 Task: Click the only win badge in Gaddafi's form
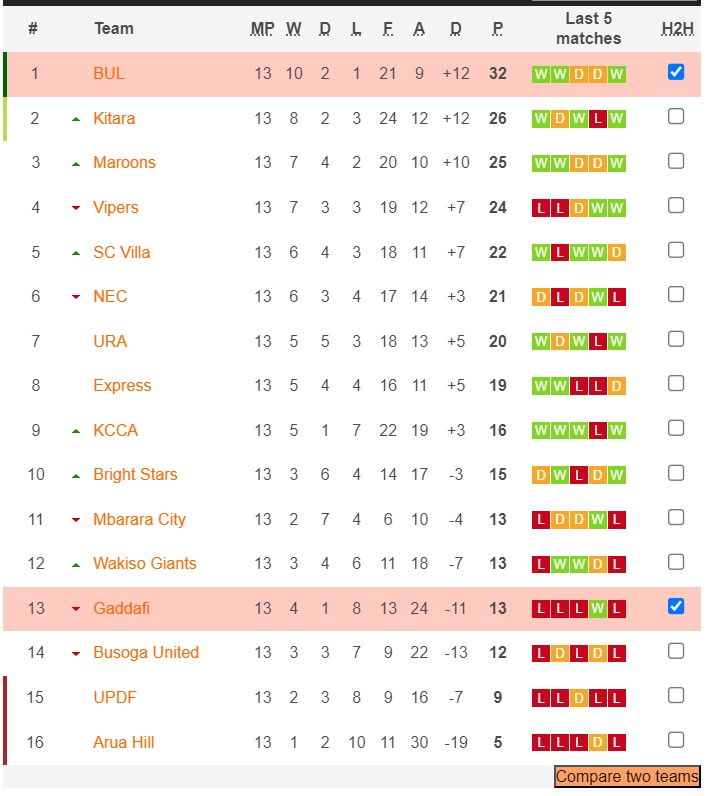click(x=598, y=609)
